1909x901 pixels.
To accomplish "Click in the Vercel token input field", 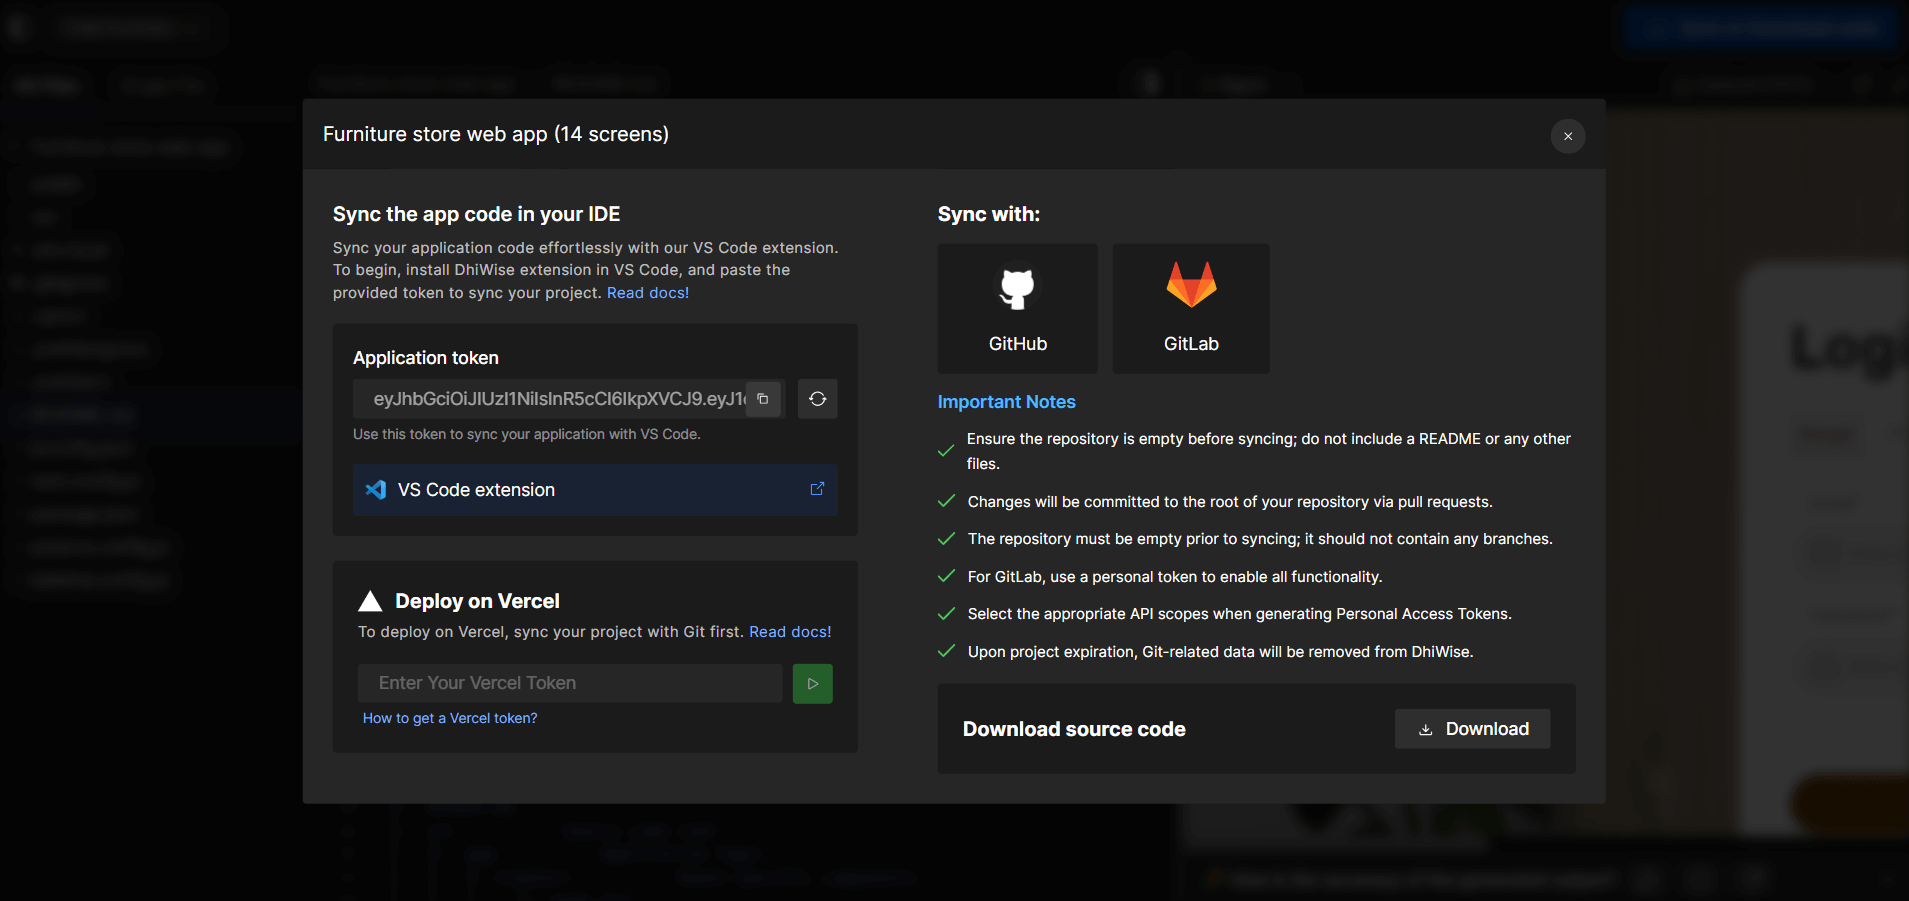I will click(570, 683).
